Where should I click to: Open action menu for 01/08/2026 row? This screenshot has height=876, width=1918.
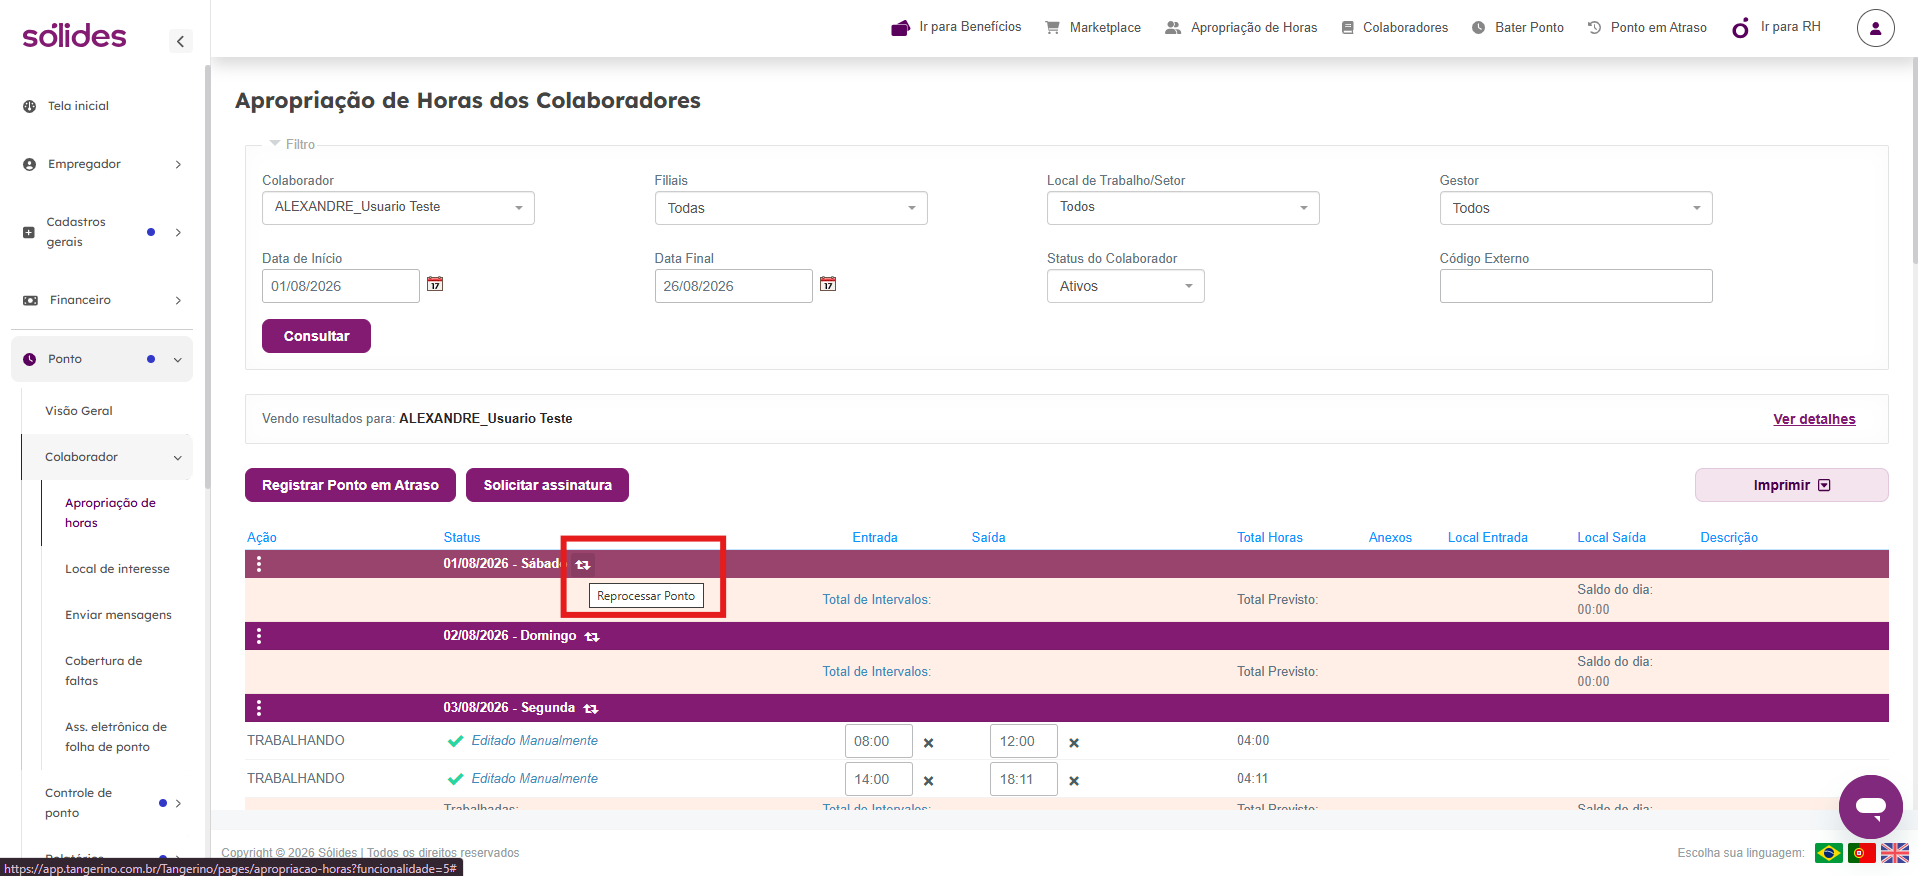point(259,564)
